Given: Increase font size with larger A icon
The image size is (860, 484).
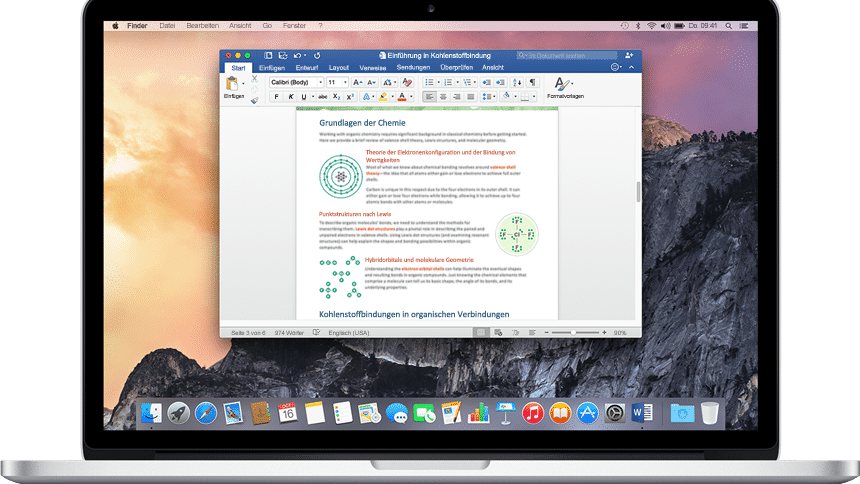Looking at the screenshot, I should click(357, 82).
